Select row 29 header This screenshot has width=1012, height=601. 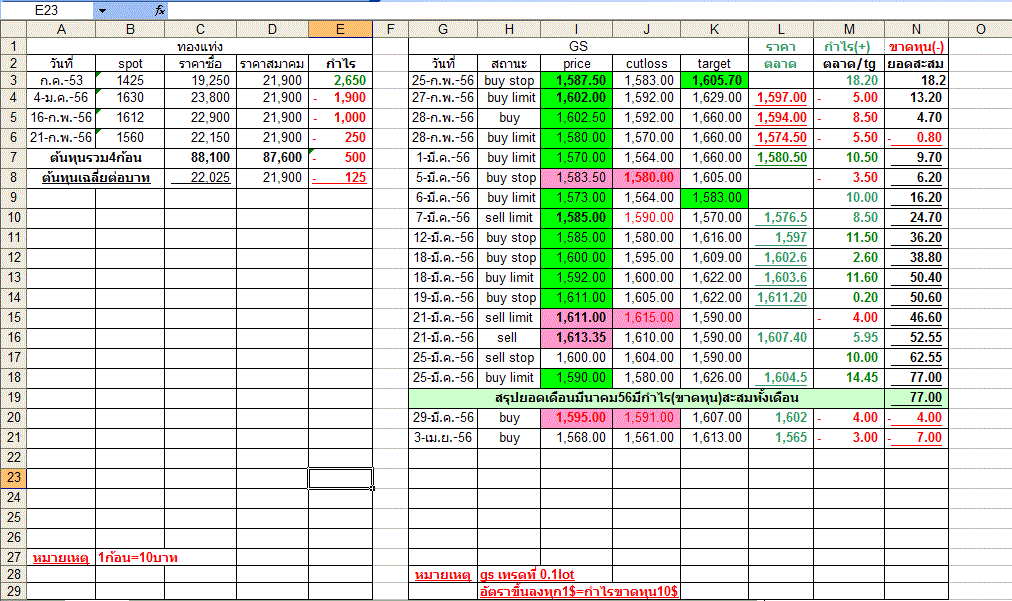pos(13,591)
